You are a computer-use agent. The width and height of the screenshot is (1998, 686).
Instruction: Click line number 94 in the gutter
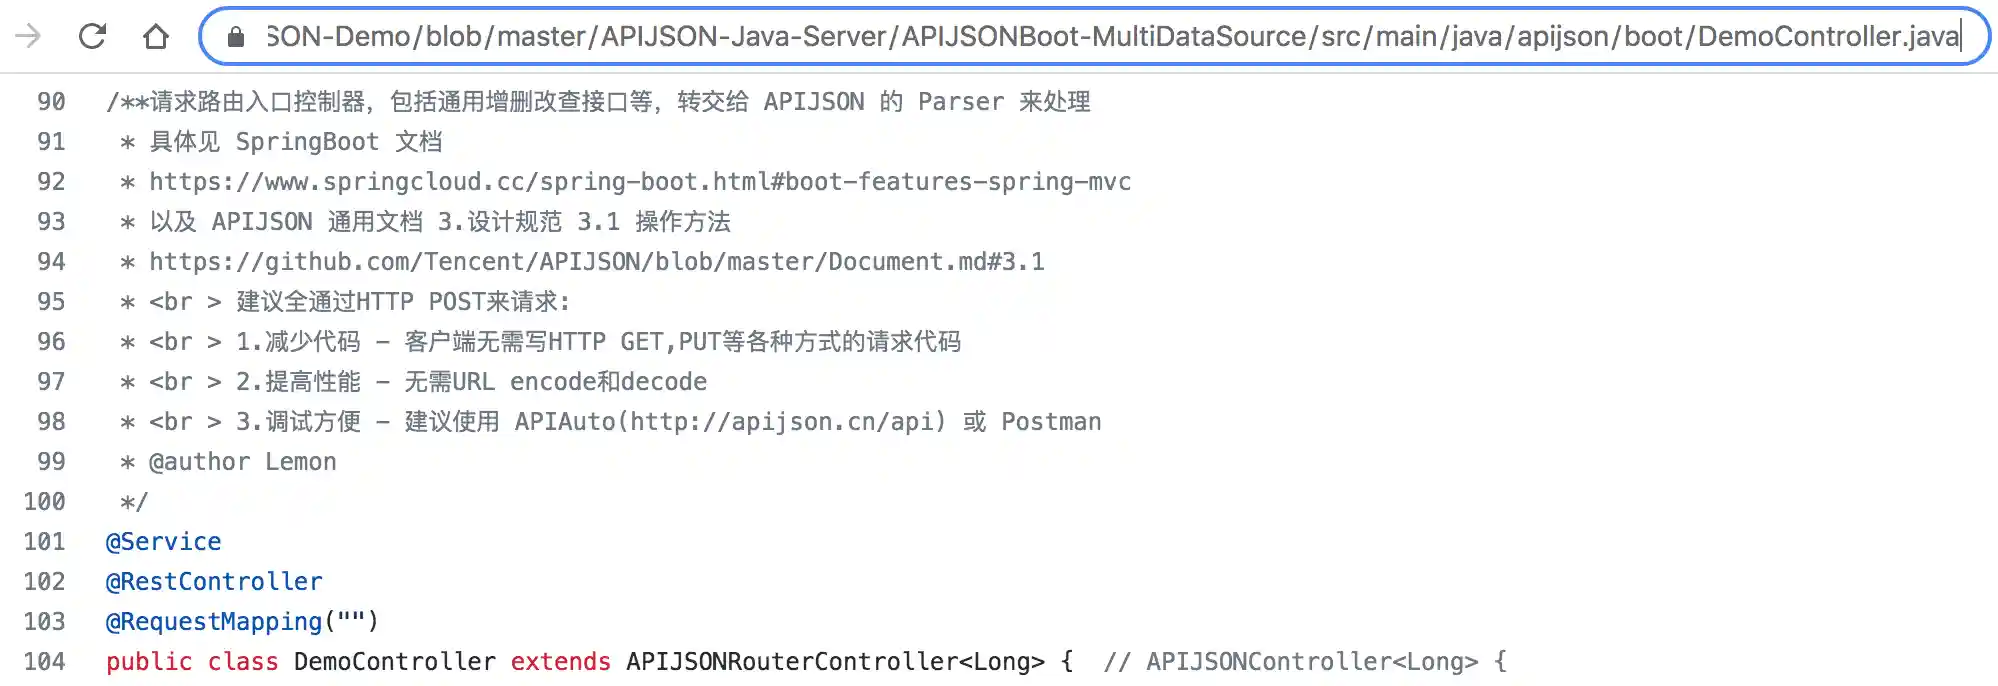pos(51,262)
